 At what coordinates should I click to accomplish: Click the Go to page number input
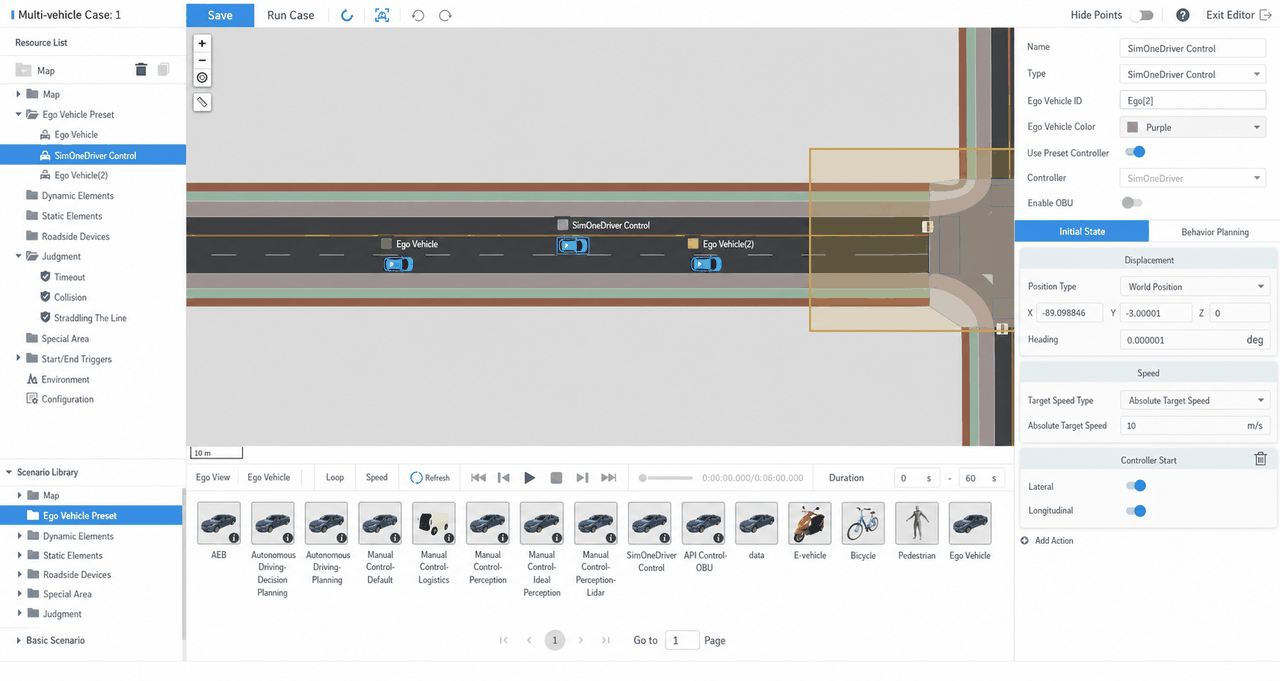point(681,640)
